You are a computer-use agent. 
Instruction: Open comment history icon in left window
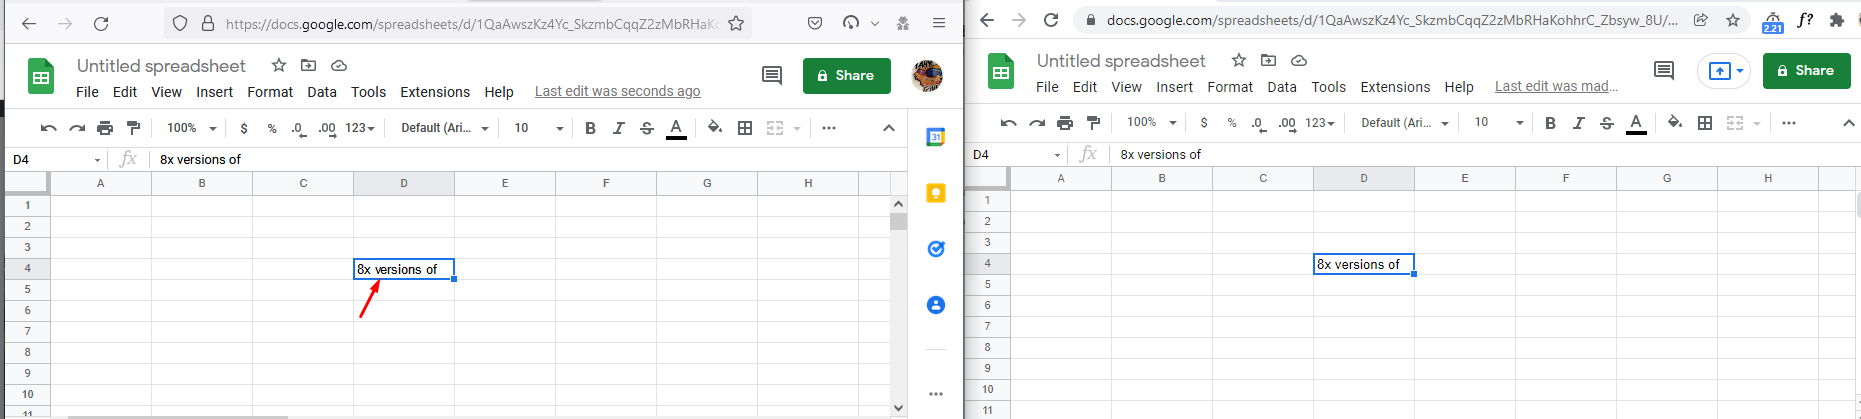[x=772, y=75]
